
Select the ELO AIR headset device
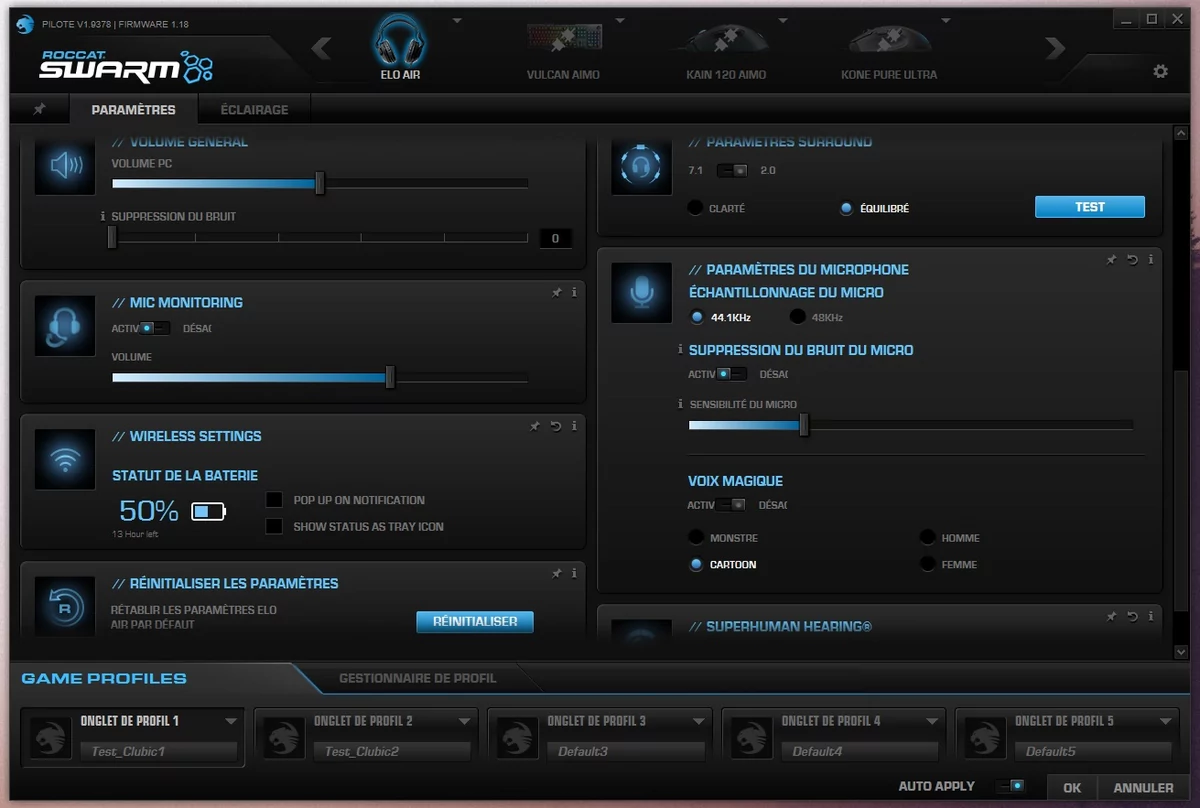pyautogui.click(x=399, y=45)
